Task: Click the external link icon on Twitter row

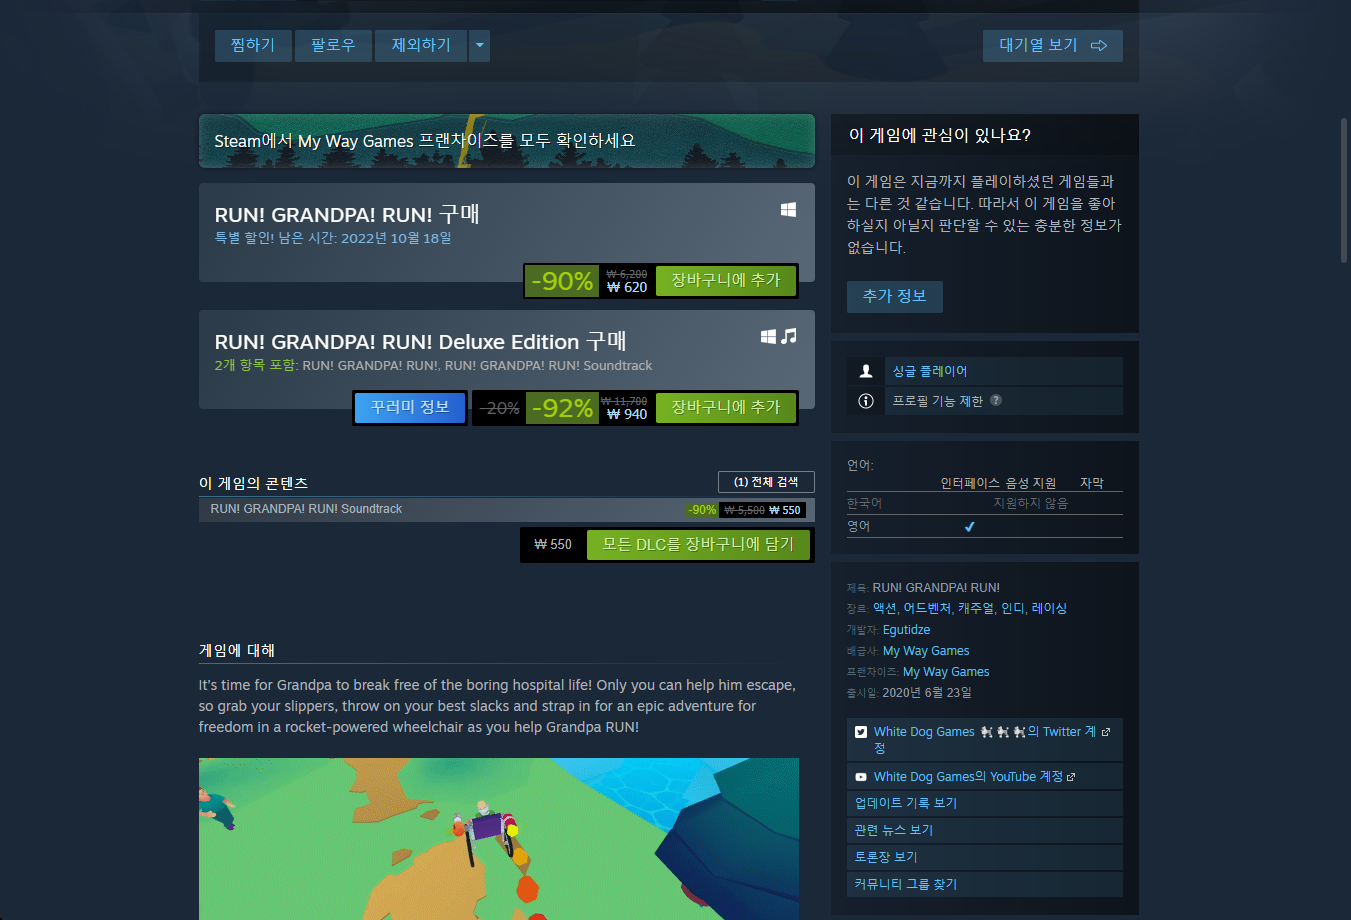Action: [x=1106, y=732]
